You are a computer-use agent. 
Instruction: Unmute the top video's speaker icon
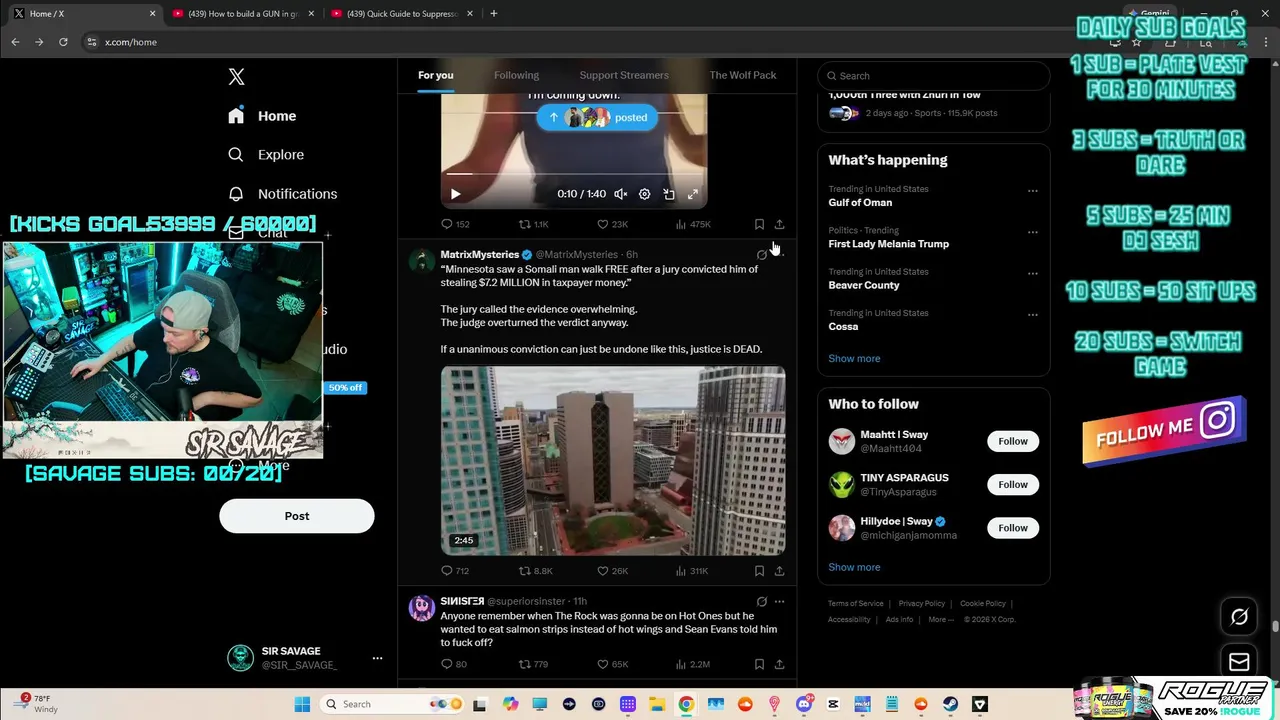tap(620, 194)
